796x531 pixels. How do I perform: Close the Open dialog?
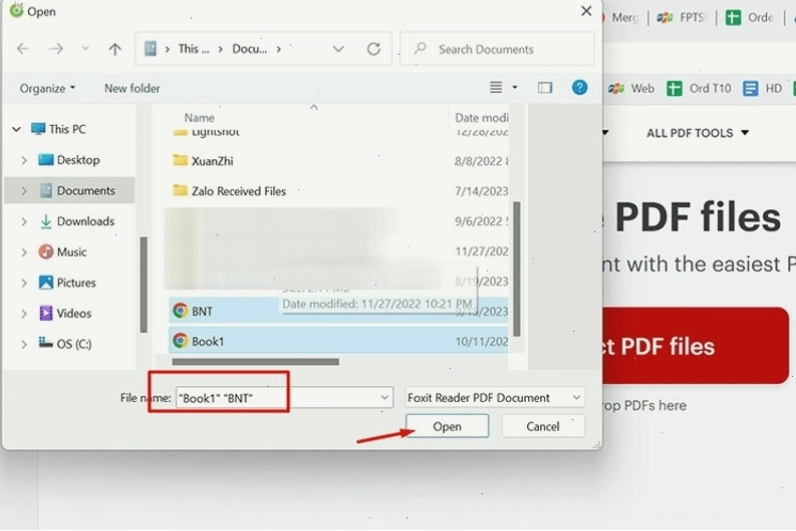[586, 11]
